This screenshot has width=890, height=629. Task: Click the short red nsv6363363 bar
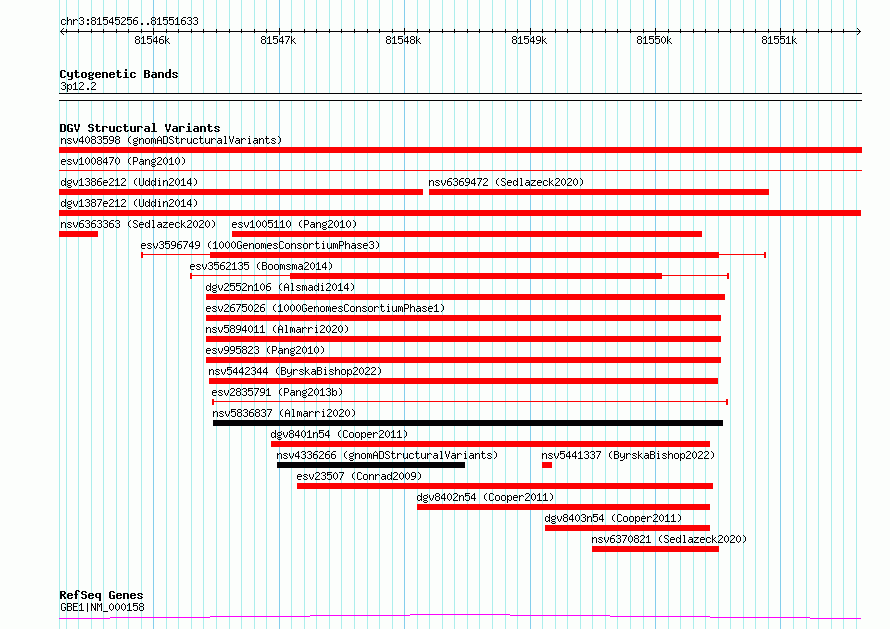(78, 234)
